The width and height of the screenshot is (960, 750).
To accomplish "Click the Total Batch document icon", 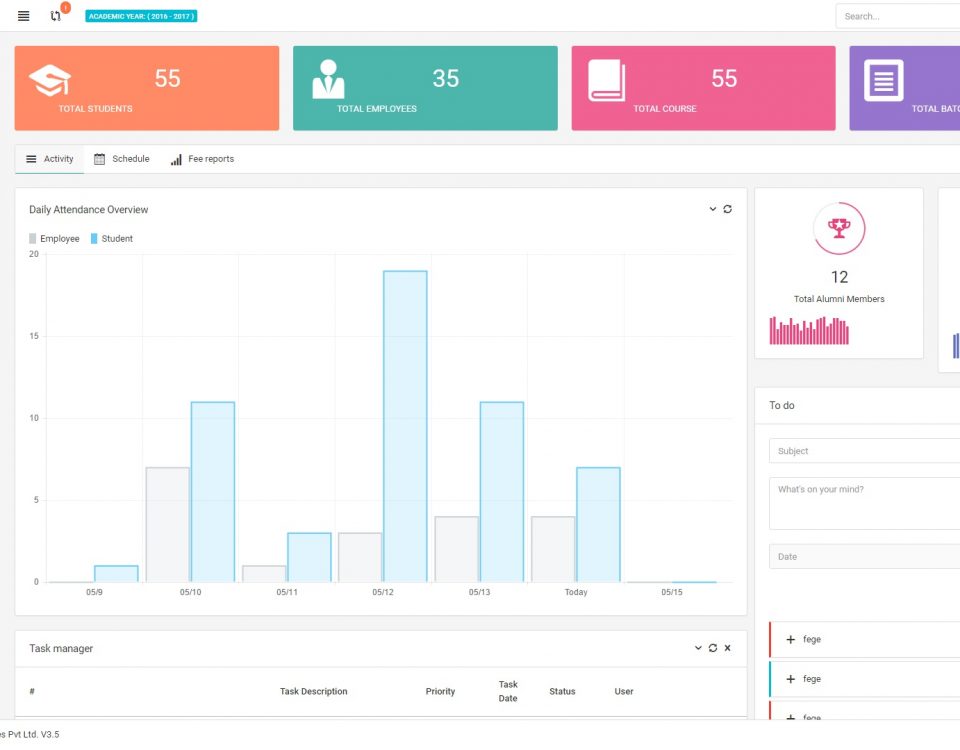I will (x=884, y=80).
